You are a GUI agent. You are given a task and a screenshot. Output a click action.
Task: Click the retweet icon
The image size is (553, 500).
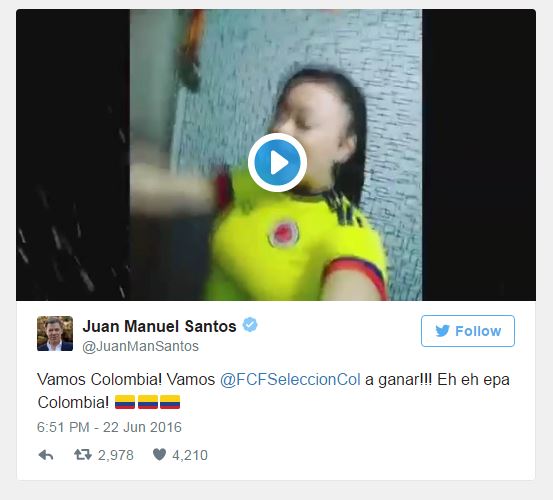point(83,455)
